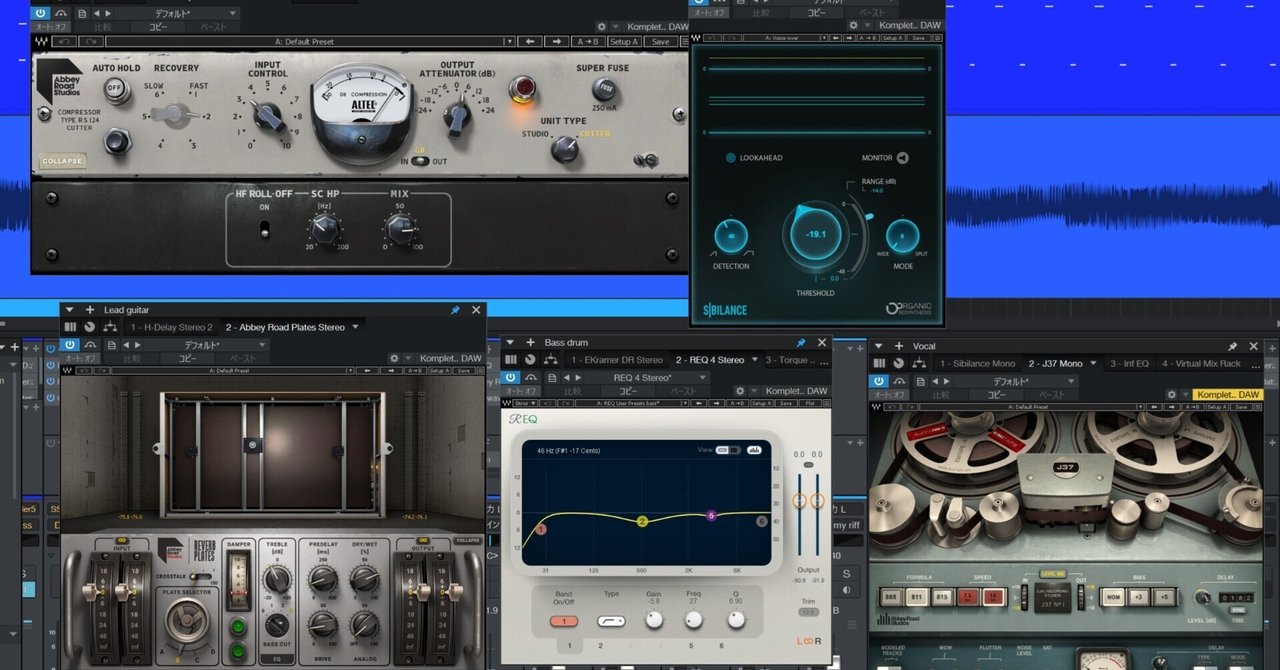Click the COLLAPSE button on RS124 compressor
Viewport: 1280px width, 670px height.
pos(63,161)
